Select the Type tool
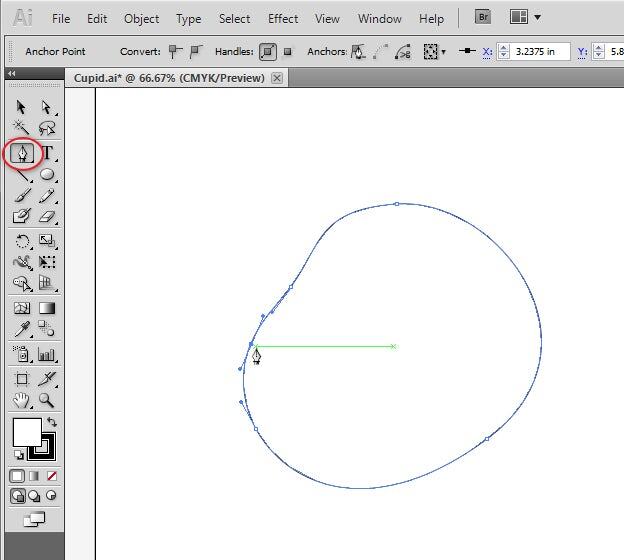Screen dimensions: 624x560 point(47,153)
